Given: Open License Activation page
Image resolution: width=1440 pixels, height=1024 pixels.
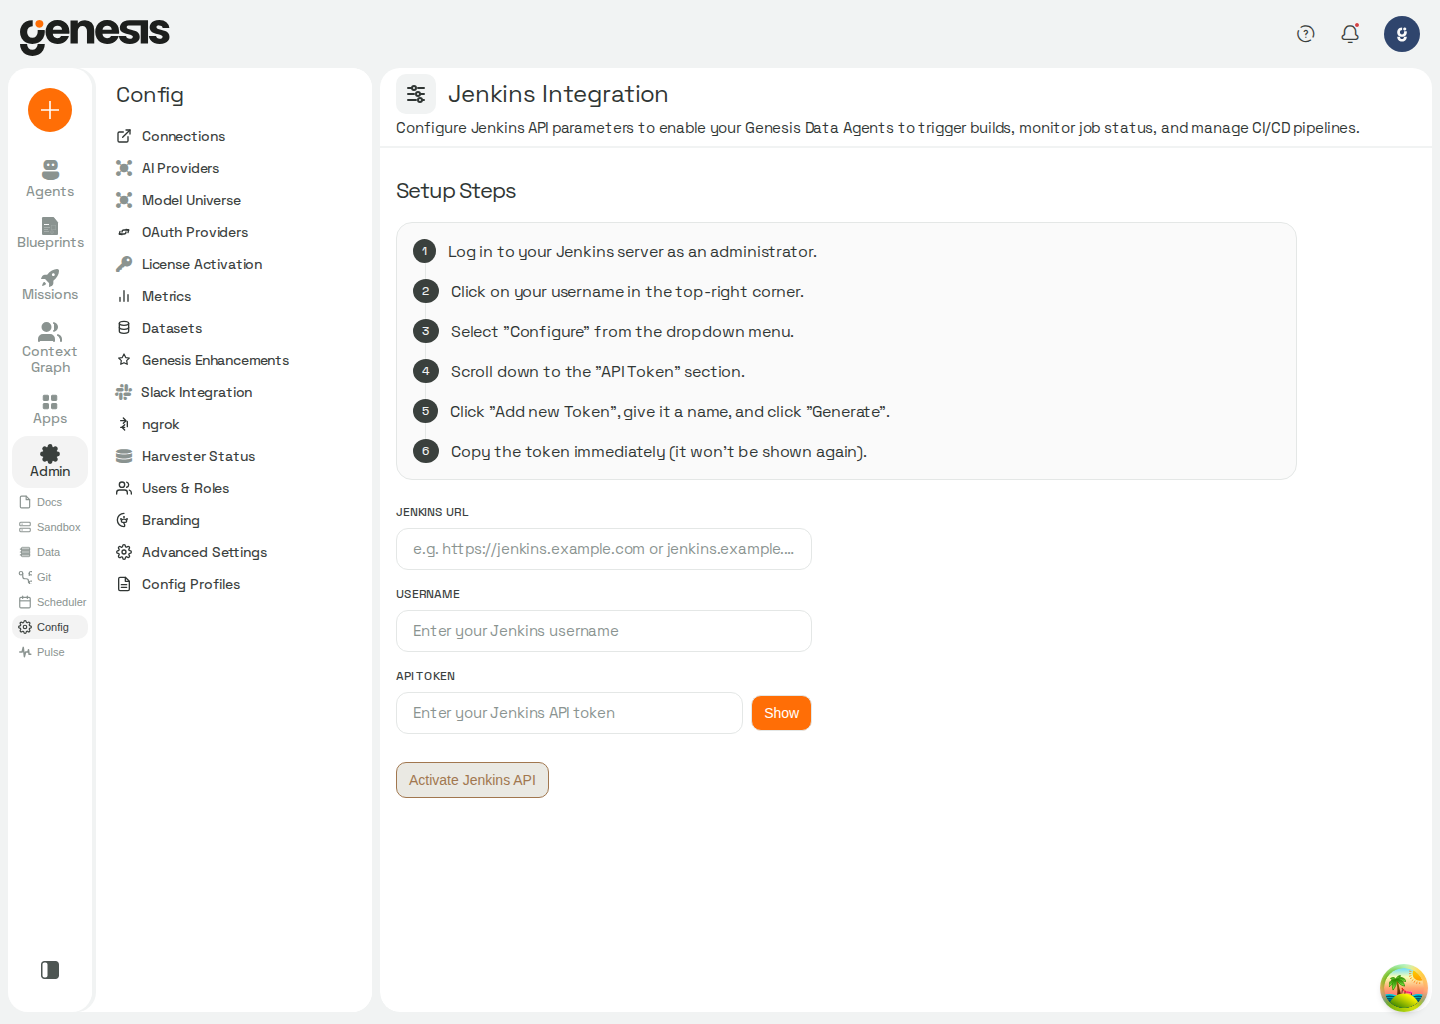Looking at the screenshot, I should pos(189,264).
